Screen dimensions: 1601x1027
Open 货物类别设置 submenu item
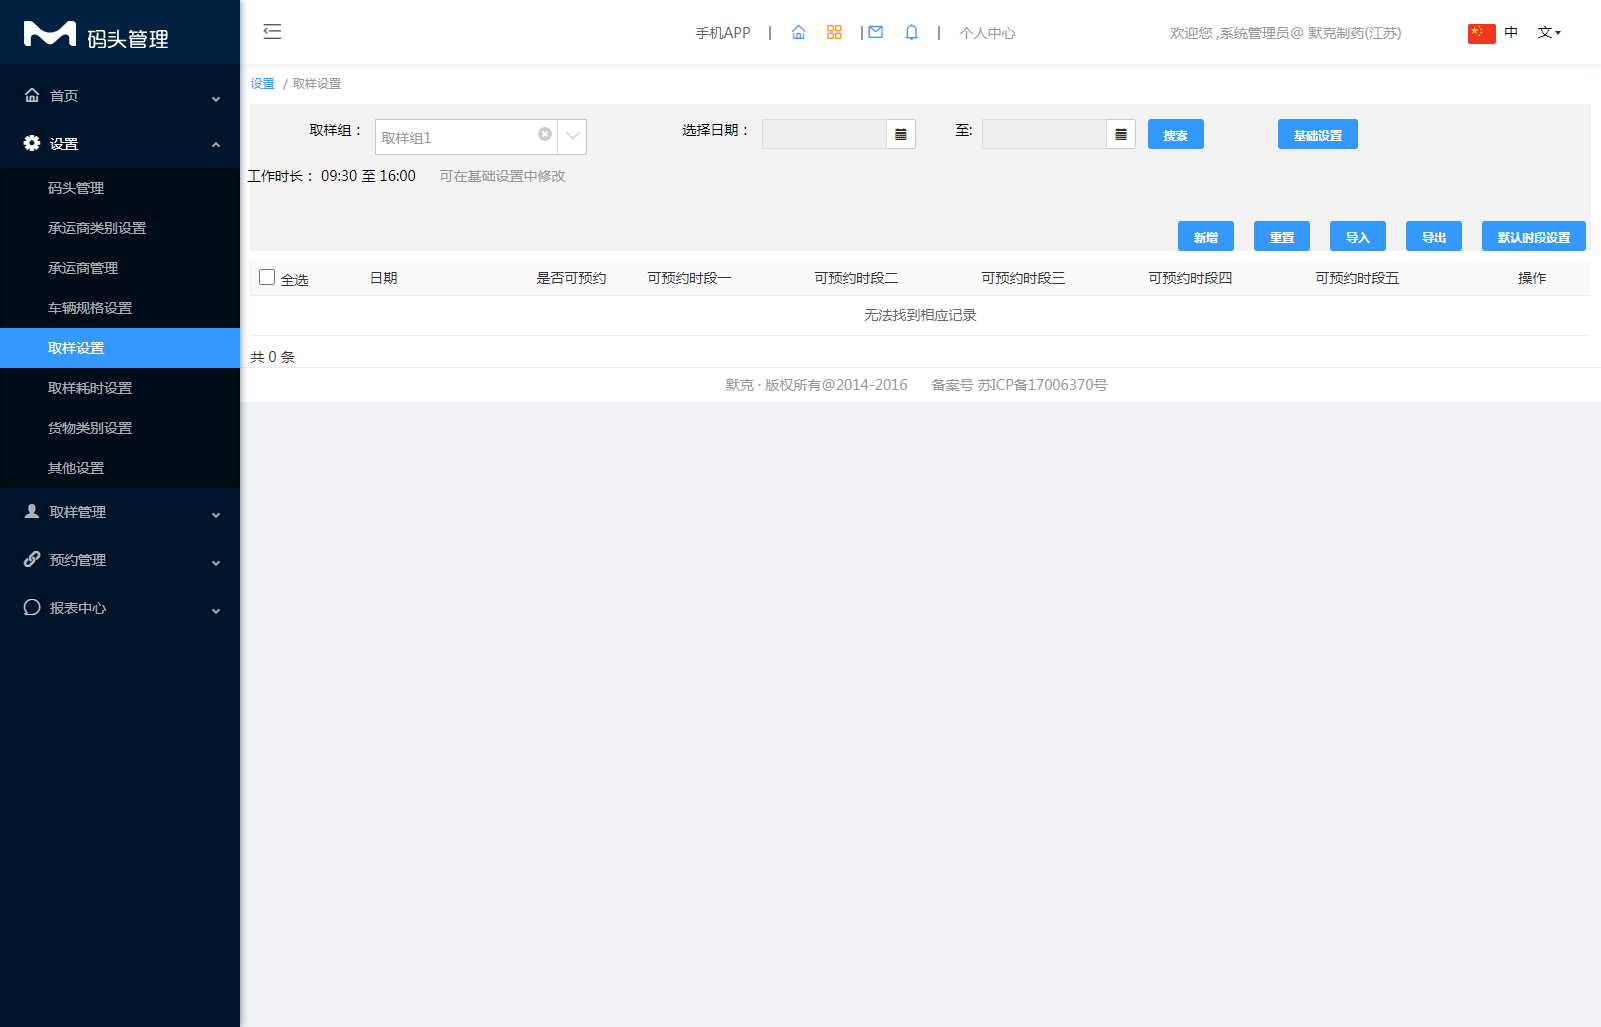click(x=120, y=428)
